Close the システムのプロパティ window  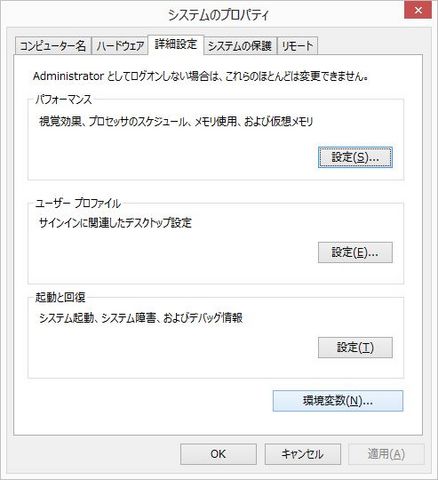(x=418, y=10)
